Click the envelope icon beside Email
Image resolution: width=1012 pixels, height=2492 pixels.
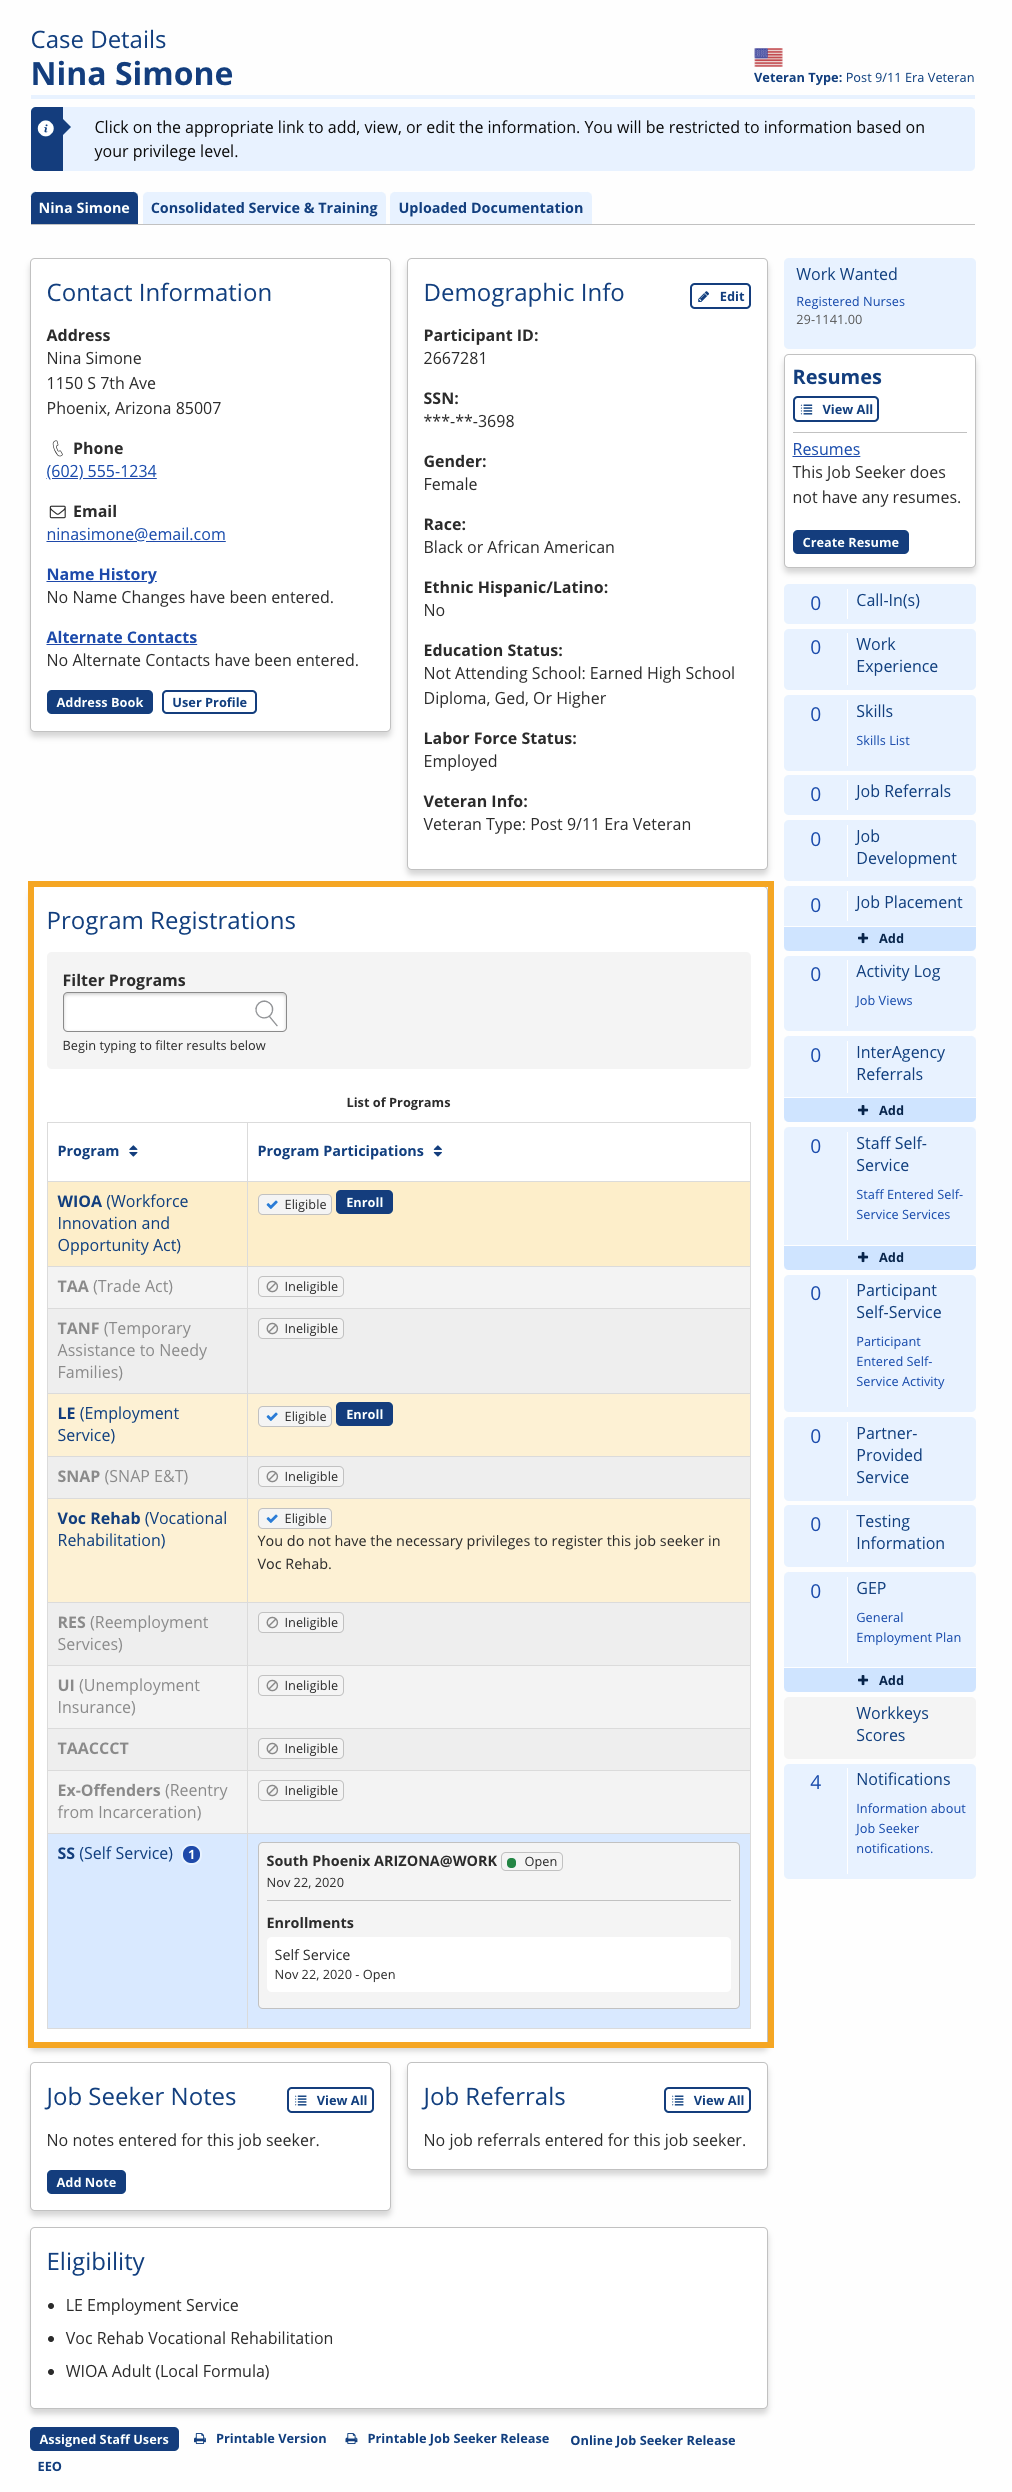tap(58, 511)
